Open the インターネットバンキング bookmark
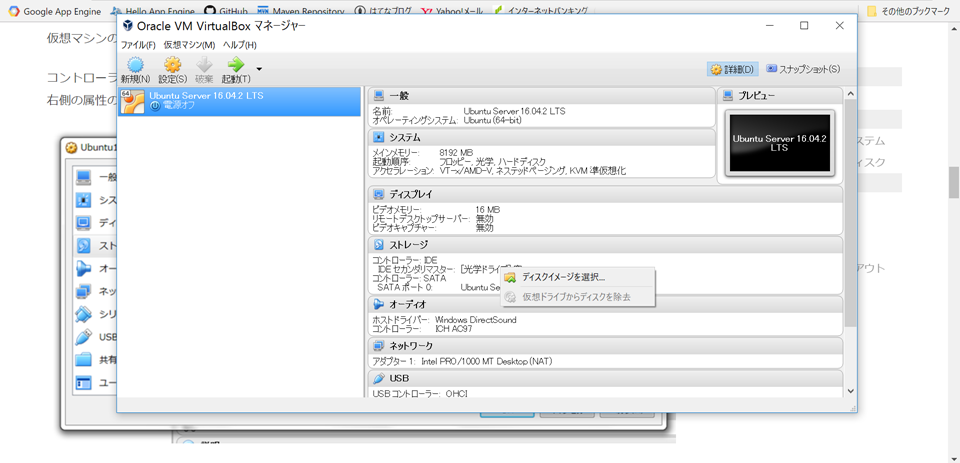The width and height of the screenshot is (960, 463). click(x=541, y=11)
